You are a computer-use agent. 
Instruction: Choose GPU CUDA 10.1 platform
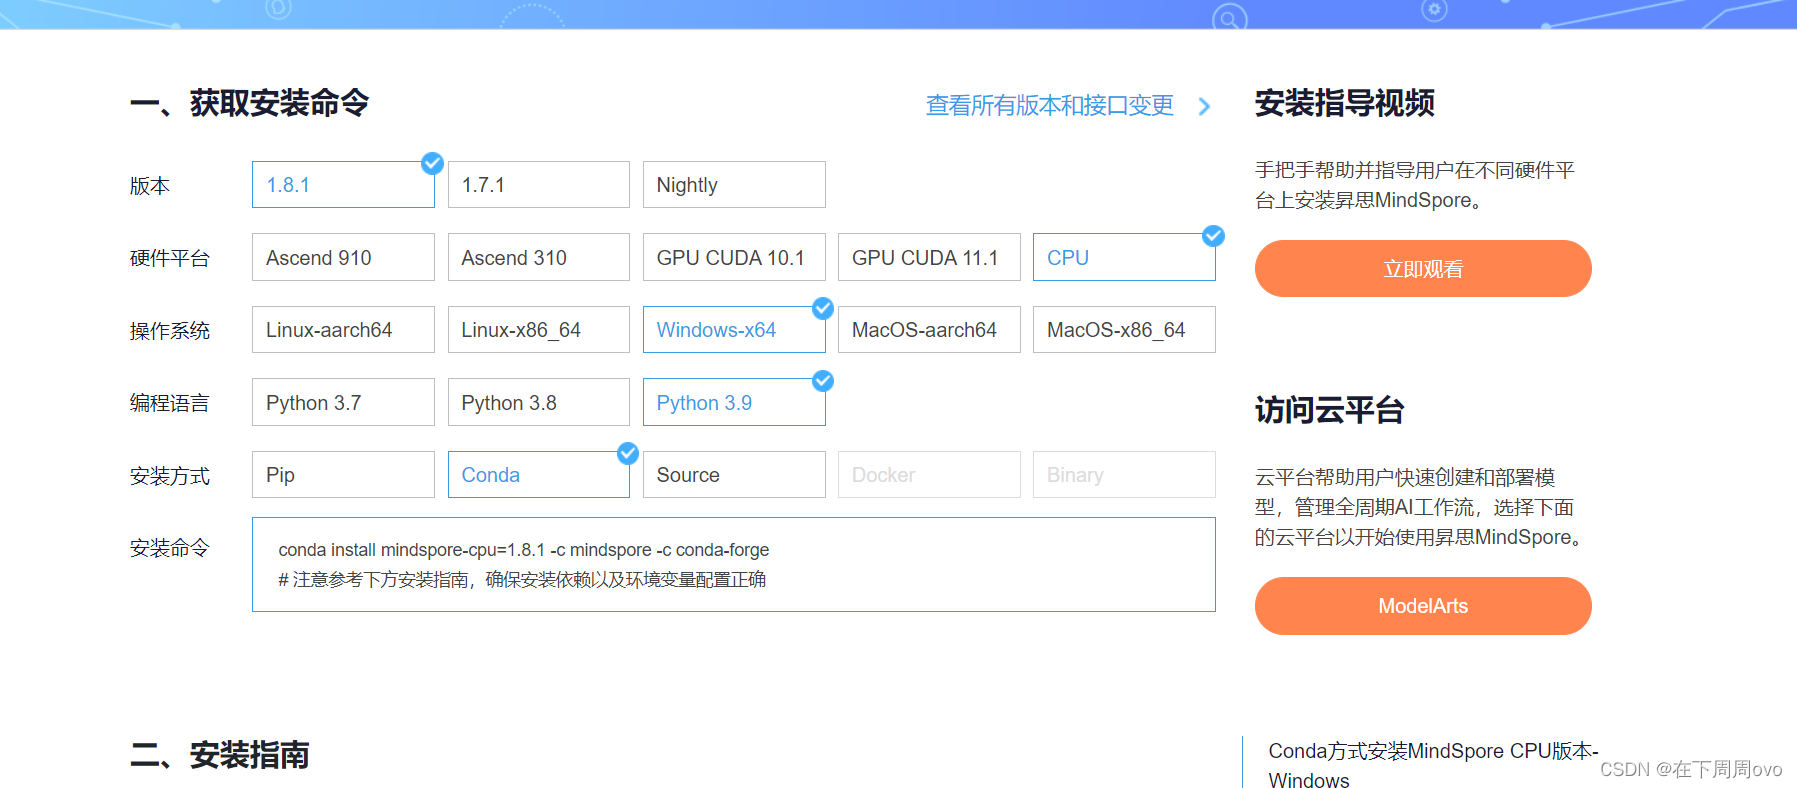[x=734, y=257]
